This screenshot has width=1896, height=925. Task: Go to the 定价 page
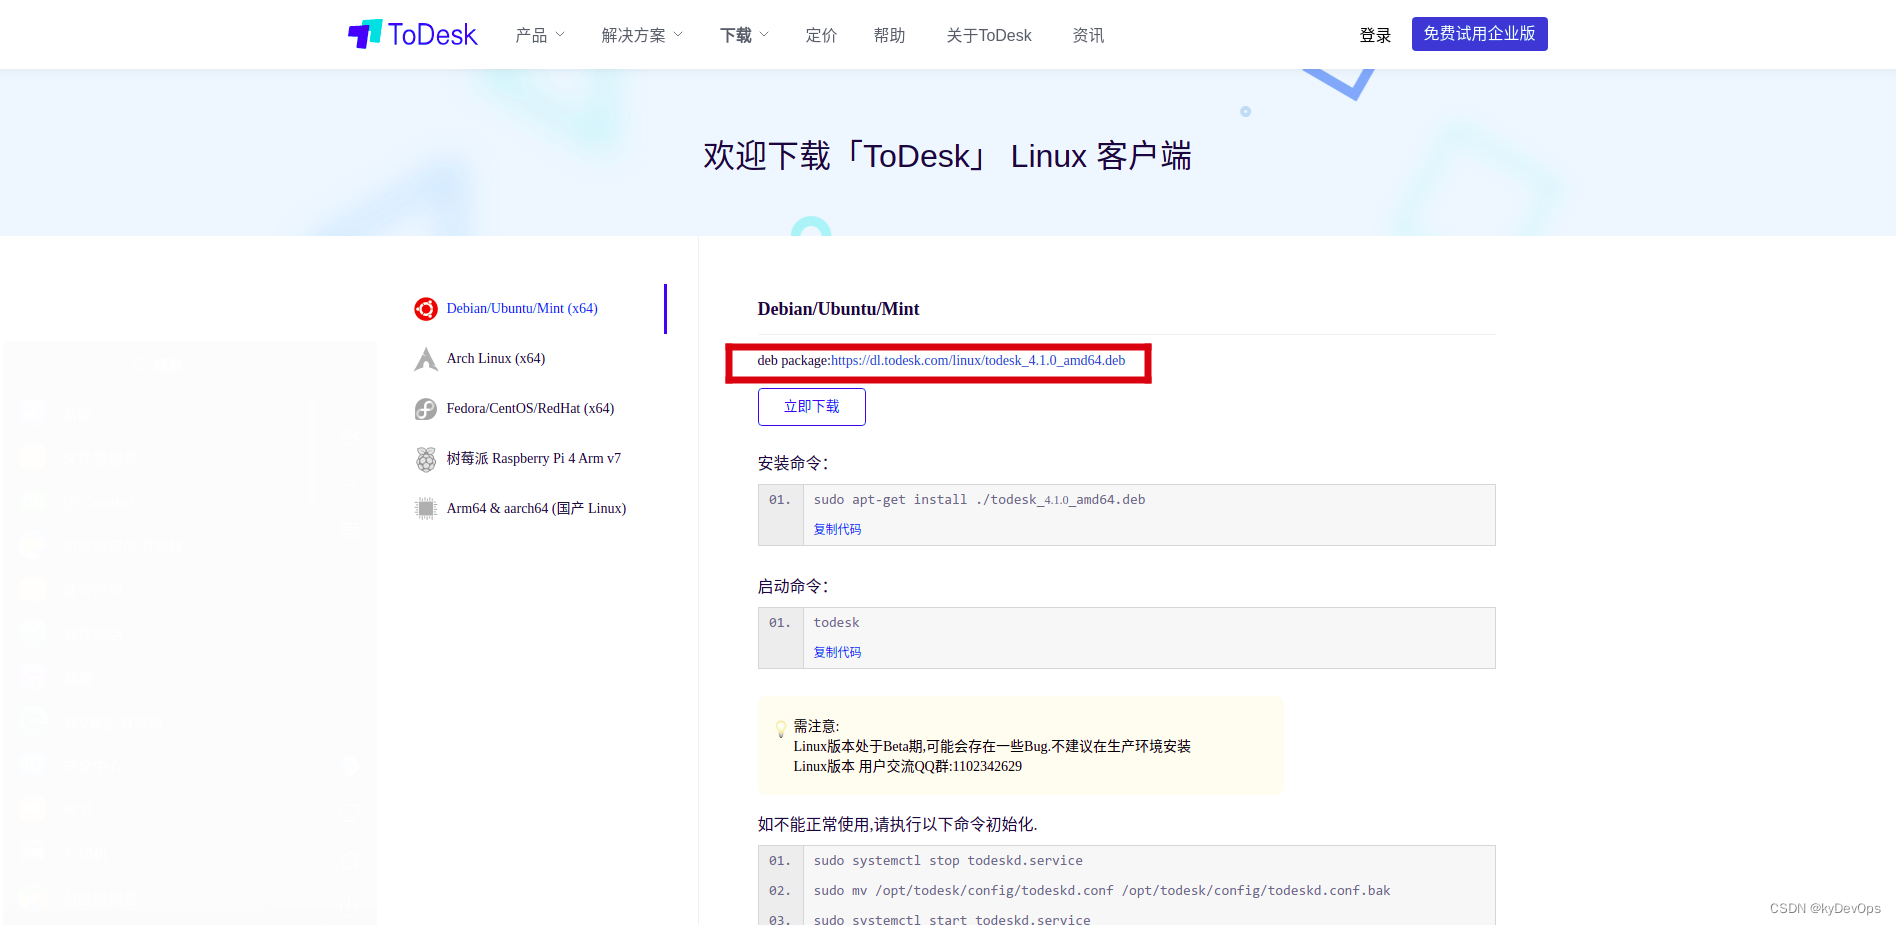point(821,35)
